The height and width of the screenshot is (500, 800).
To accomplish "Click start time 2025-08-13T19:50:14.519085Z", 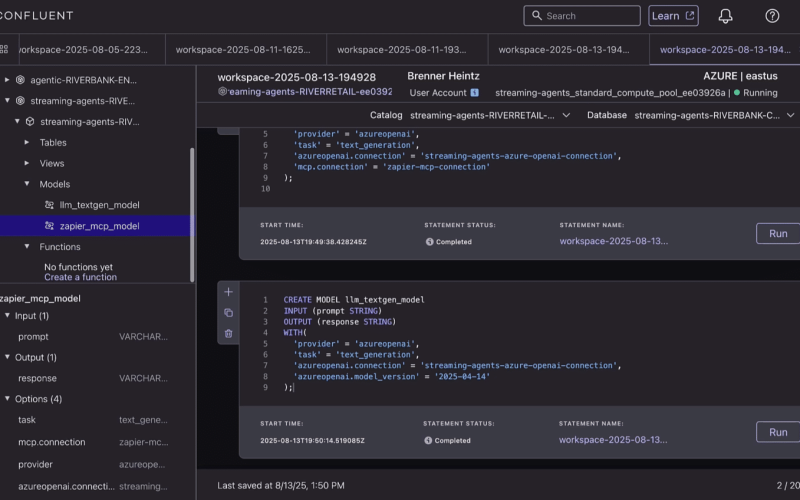I will pyautogui.click(x=312, y=440).
